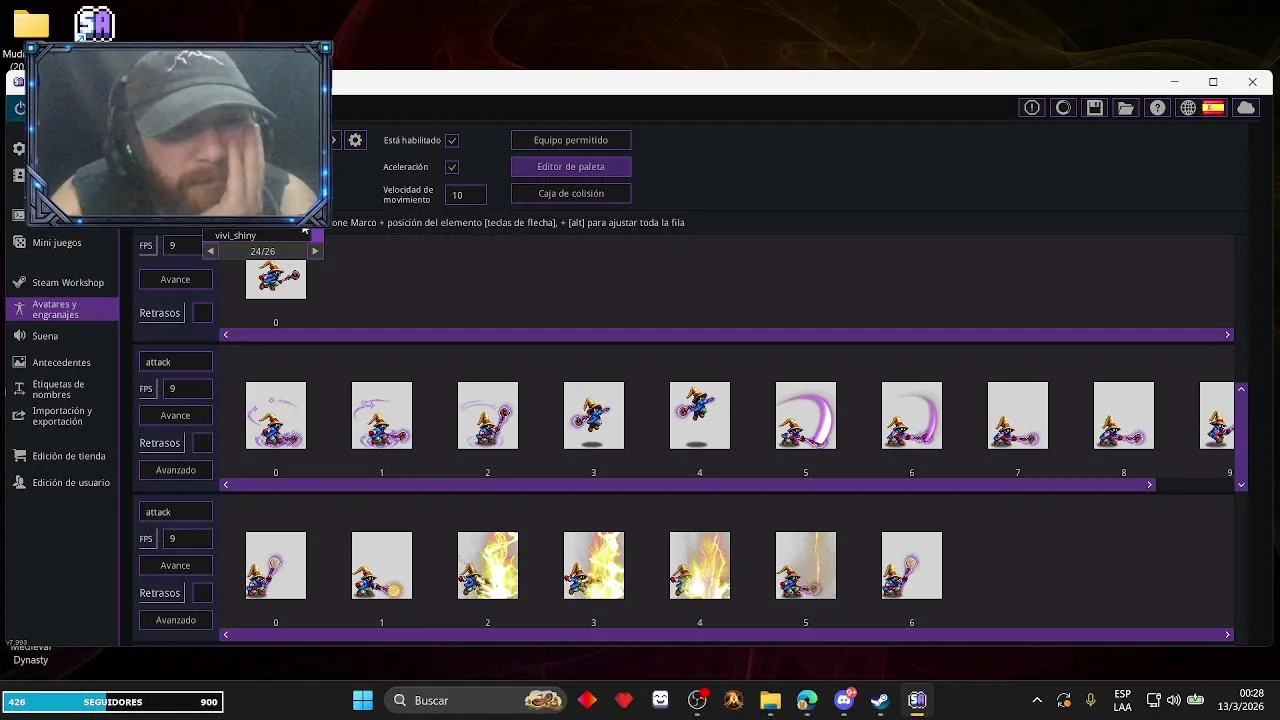Open Mini juegos in the sidebar
1280x720 pixels.
(x=57, y=243)
